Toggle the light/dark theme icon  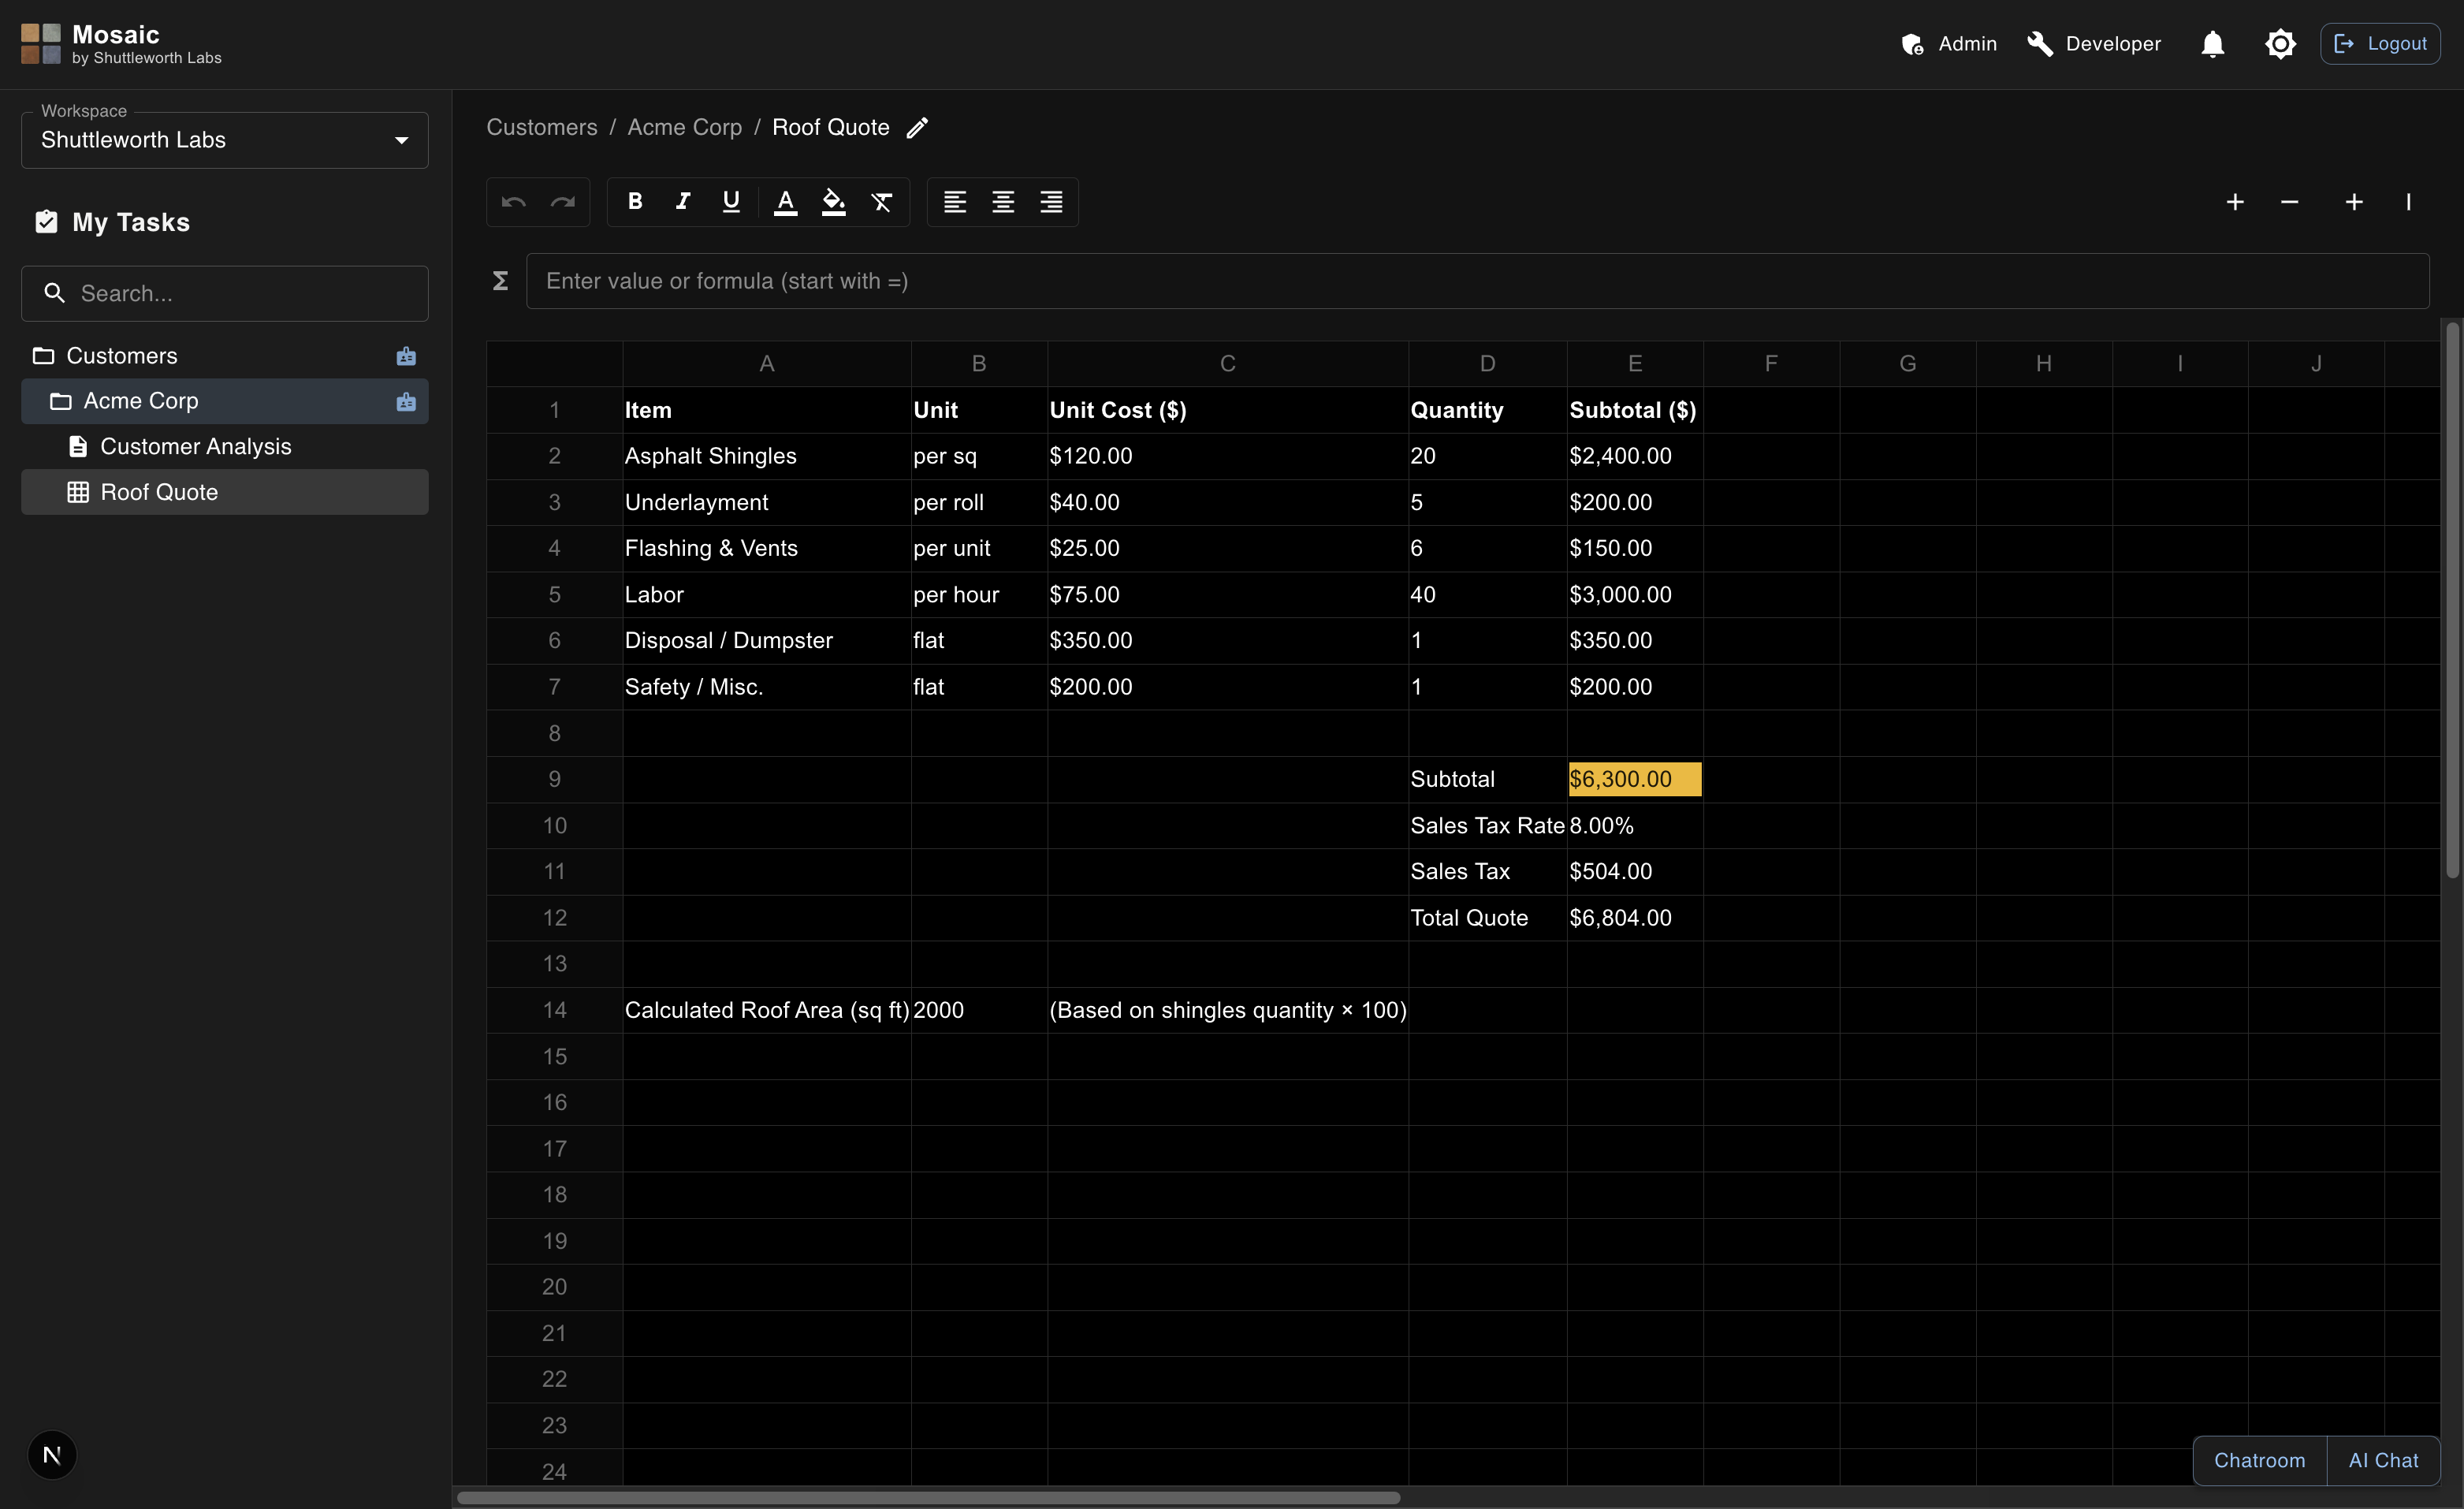coord(2279,44)
